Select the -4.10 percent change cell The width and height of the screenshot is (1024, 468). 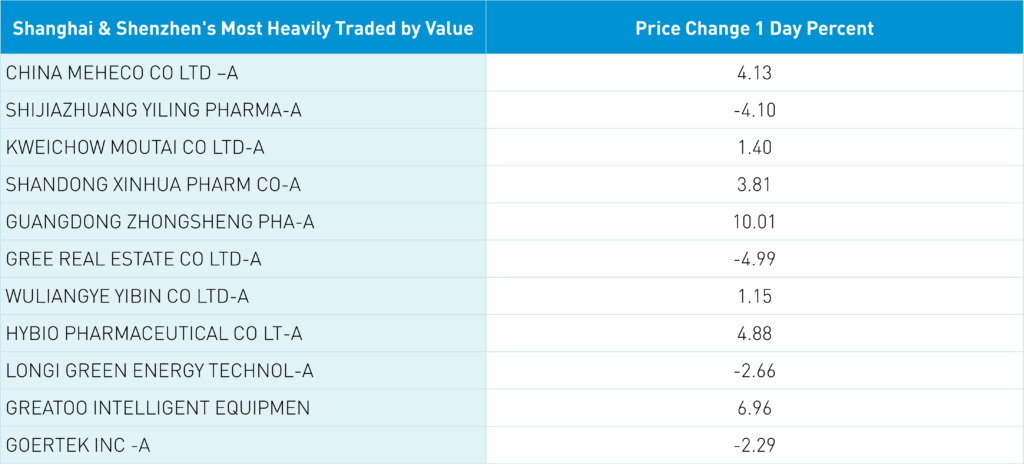(754, 110)
